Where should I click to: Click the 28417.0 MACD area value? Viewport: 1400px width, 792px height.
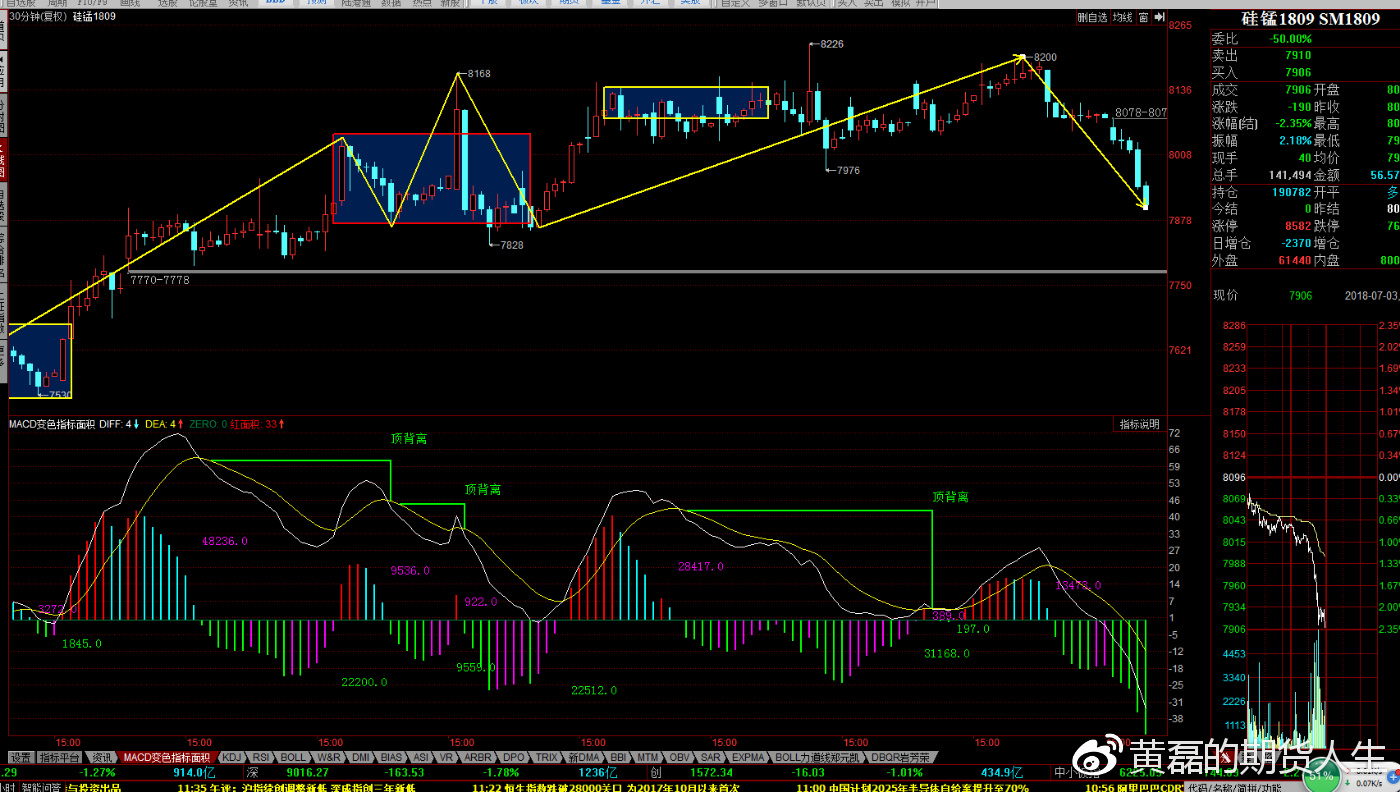pos(700,566)
